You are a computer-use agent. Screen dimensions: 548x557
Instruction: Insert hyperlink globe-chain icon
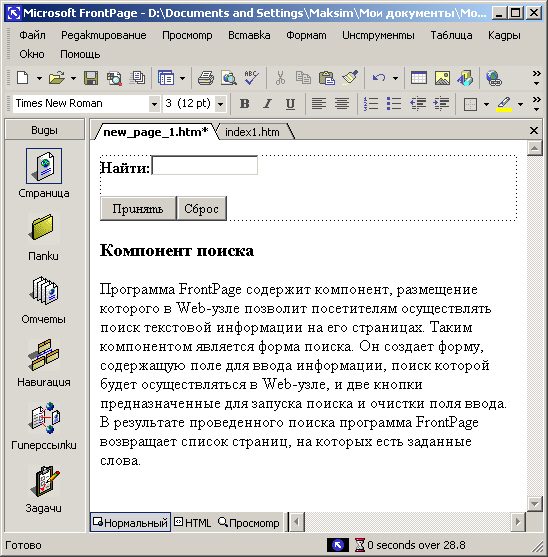[x=494, y=78]
